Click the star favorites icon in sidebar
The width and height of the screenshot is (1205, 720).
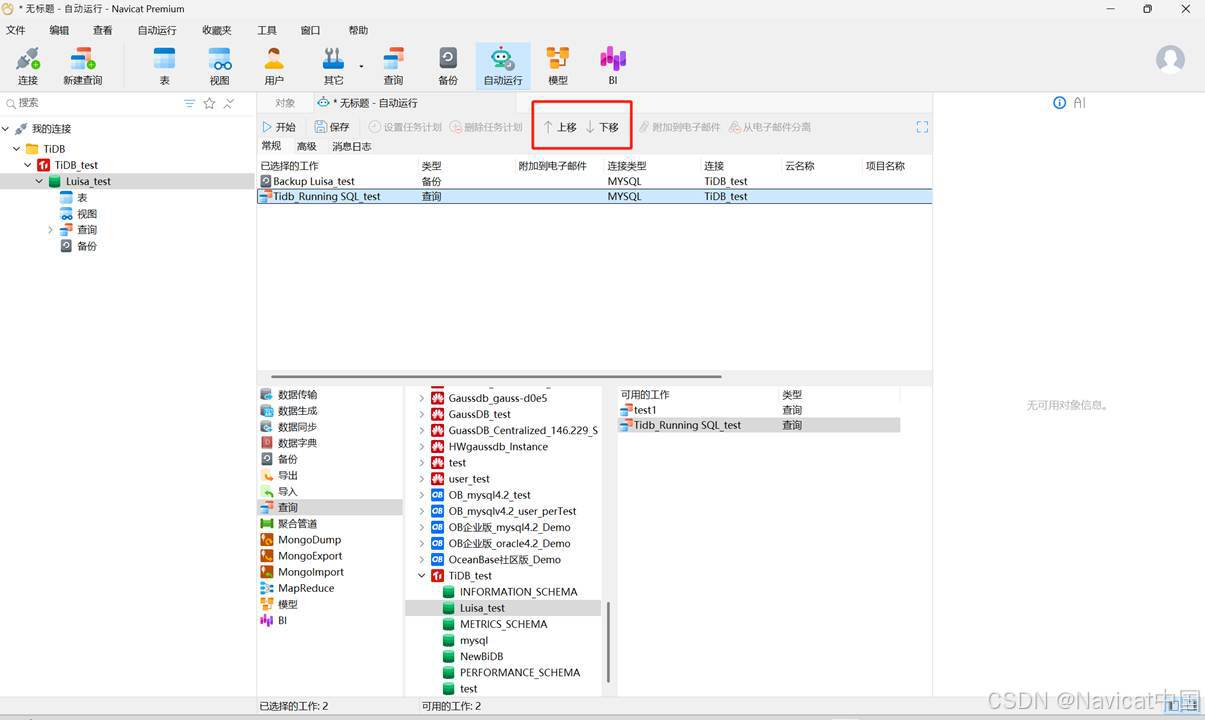coord(209,103)
